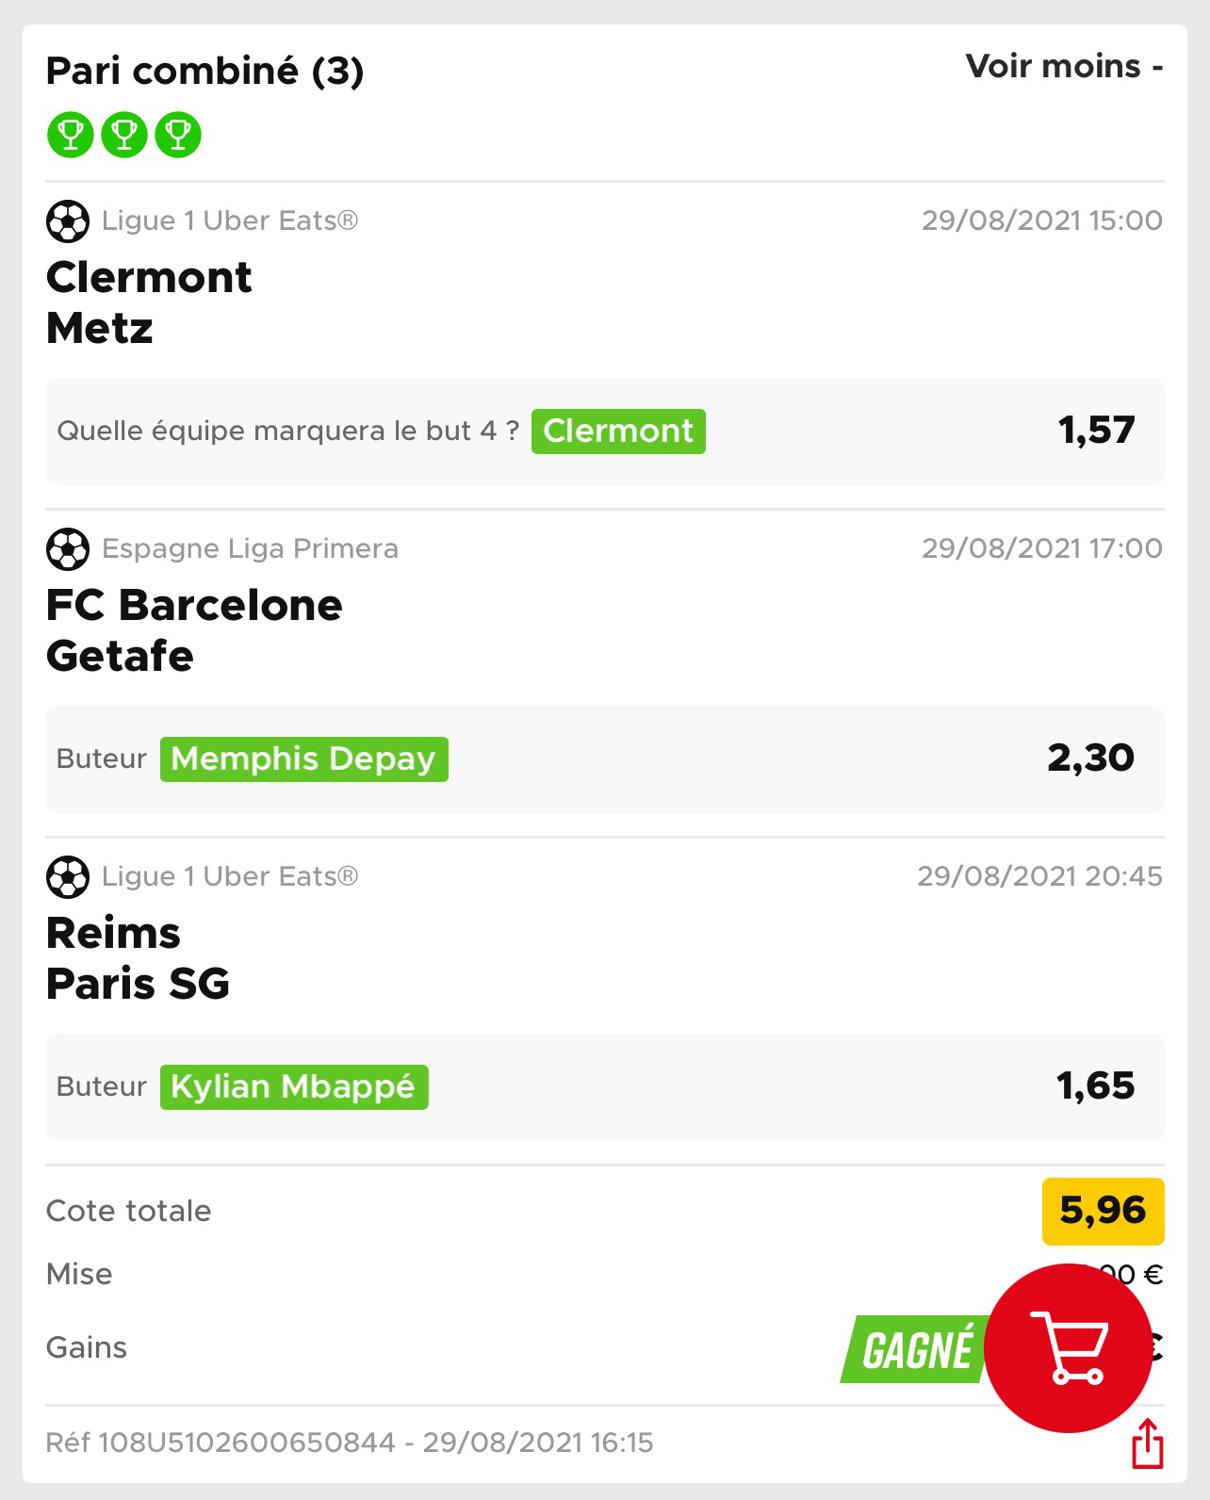Image resolution: width=1210 pixels, height=1500 pixels.
Task: Open the Clermont Metz match title
Action: click(149, 303)
